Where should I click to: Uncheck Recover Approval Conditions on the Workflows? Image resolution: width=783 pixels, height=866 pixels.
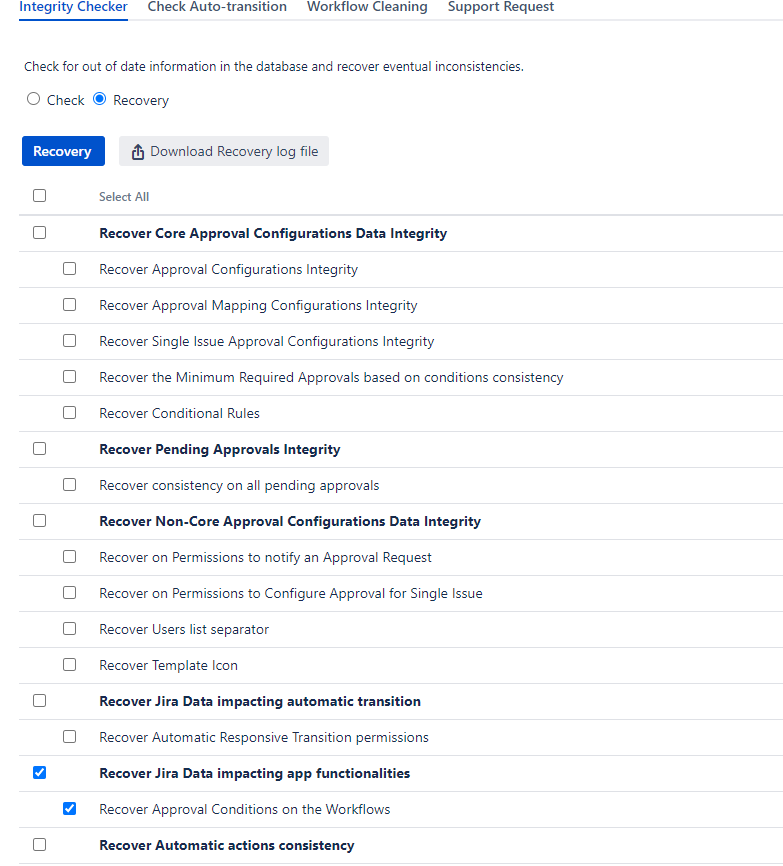(70, 809)
